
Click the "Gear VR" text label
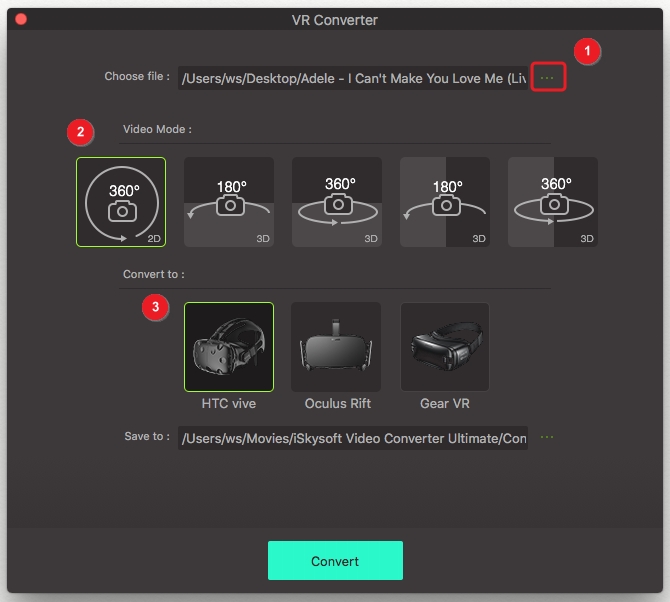445,404
